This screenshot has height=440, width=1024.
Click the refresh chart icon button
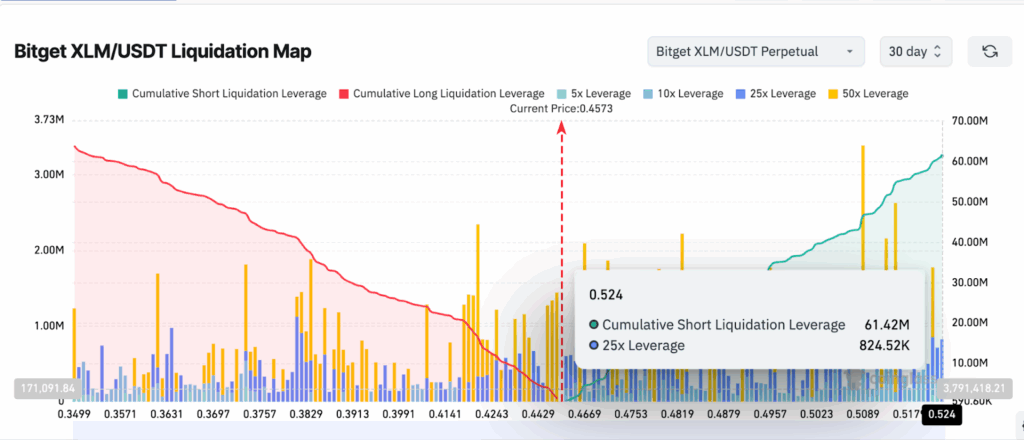(x=990, y=51)
